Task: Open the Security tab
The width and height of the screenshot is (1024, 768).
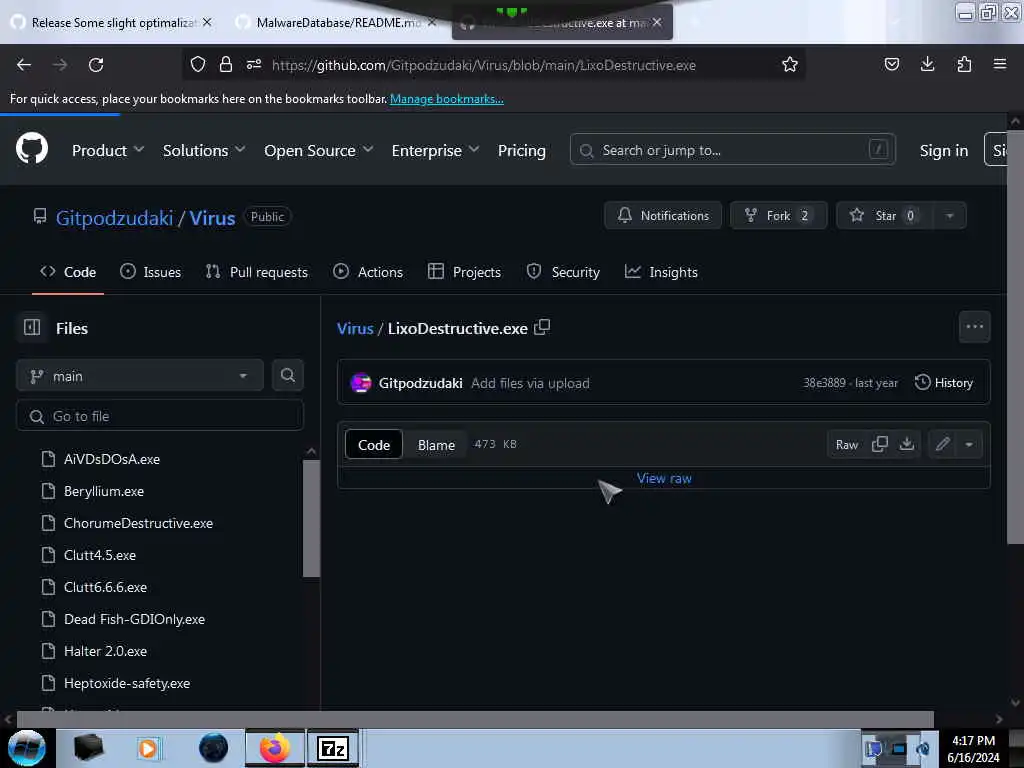Action: pos(563,272)
